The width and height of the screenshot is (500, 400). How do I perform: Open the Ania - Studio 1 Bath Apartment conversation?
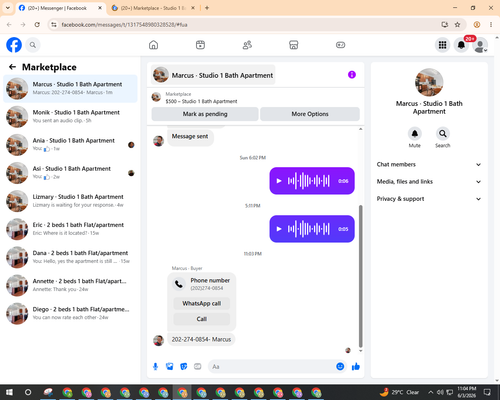coord(70,145)
